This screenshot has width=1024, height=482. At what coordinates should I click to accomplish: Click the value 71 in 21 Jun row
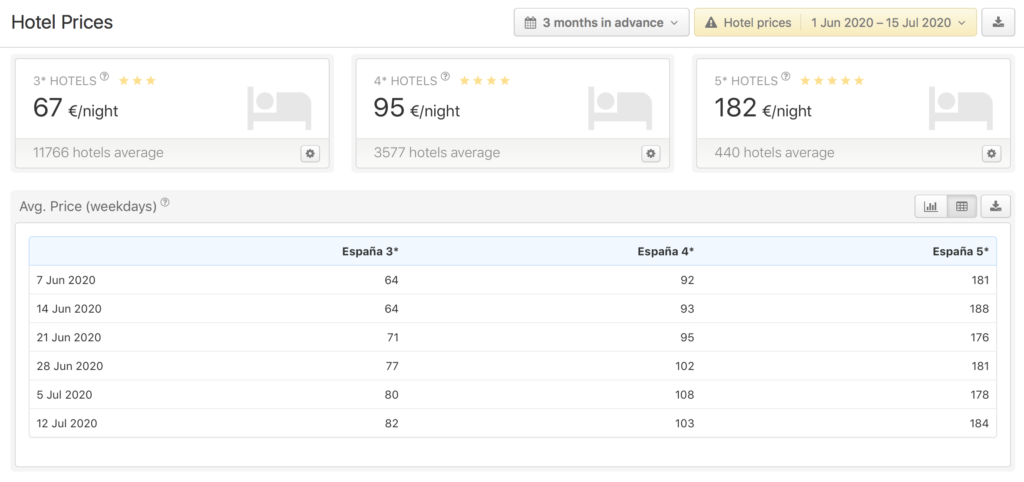click(x=392, y=338)
